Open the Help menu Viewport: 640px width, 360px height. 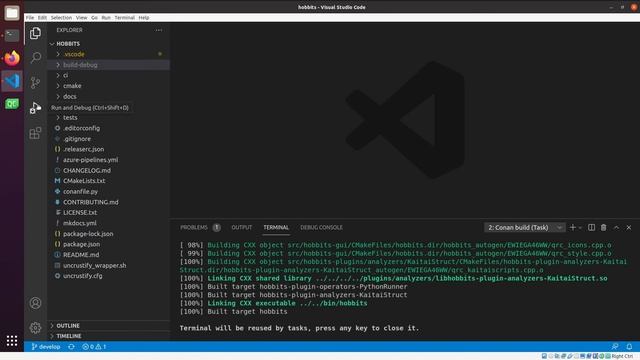point(144,18)
